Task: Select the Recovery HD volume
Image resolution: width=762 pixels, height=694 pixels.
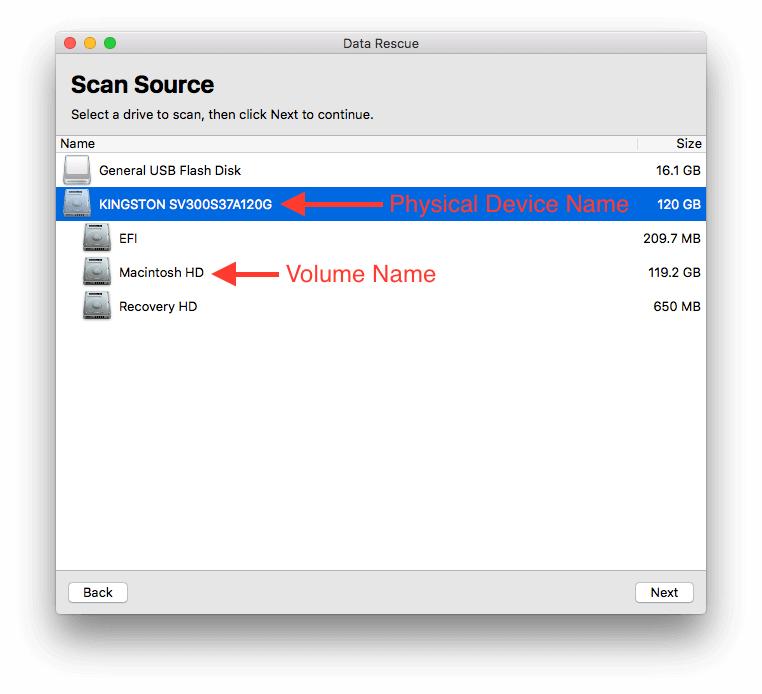Action: click(381, 306)
